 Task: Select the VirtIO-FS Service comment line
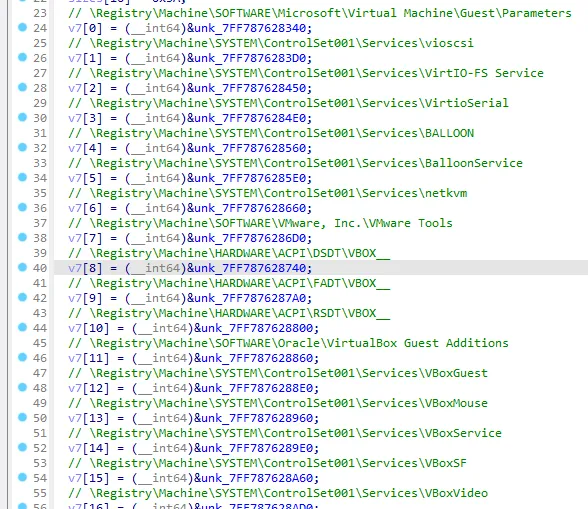(306, 73)
